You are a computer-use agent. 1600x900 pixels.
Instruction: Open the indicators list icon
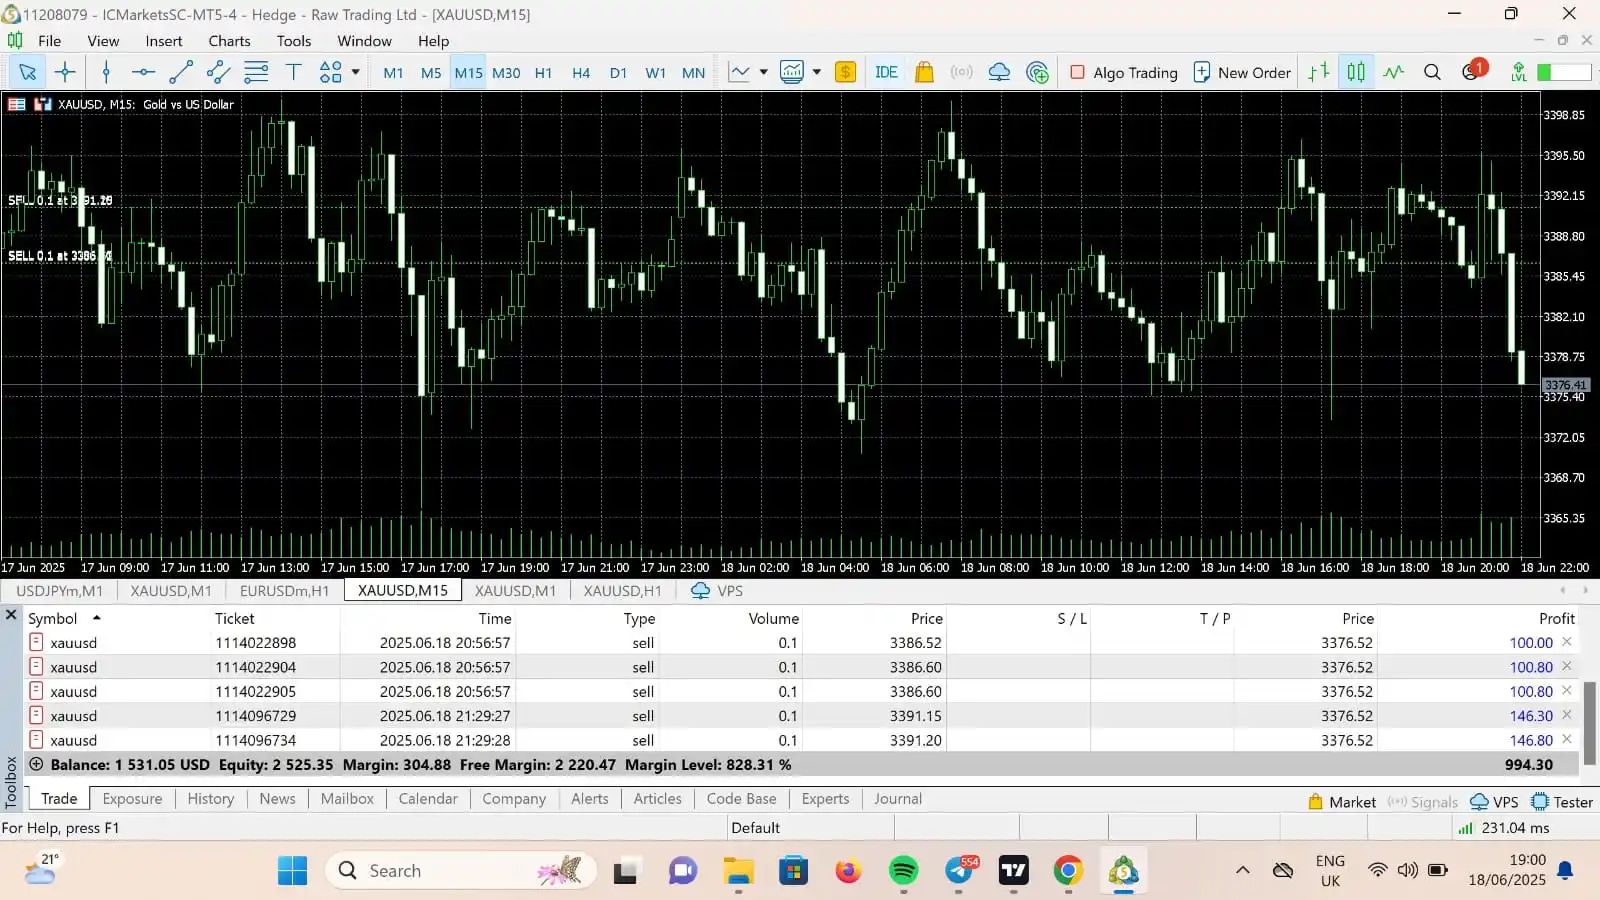pos(740,72)
